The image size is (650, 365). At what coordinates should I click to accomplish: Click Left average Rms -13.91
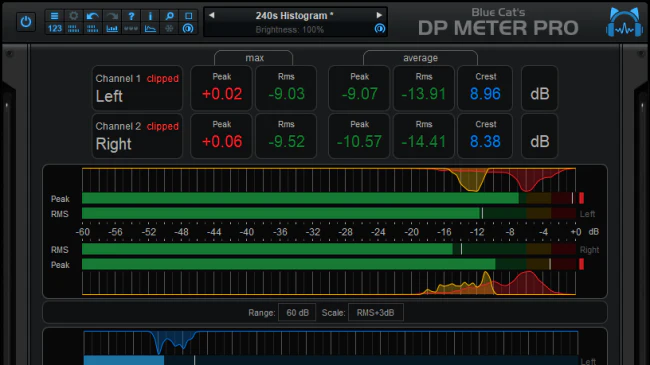(x=424, y=94)
